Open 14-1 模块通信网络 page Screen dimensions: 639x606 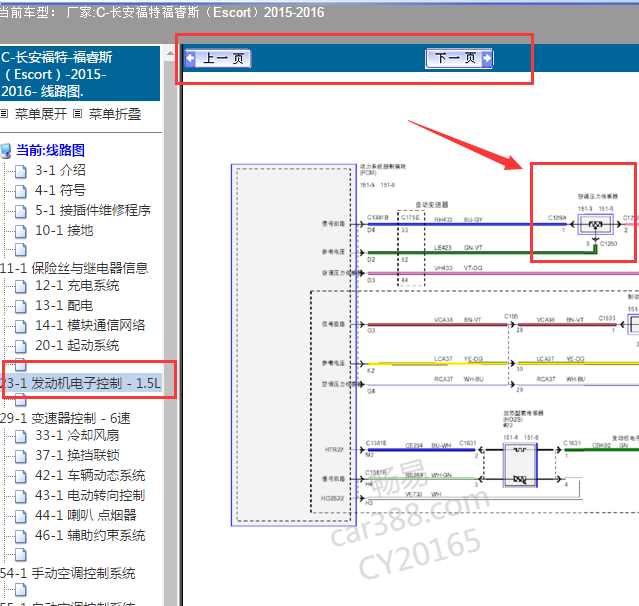tap(90, 325)
